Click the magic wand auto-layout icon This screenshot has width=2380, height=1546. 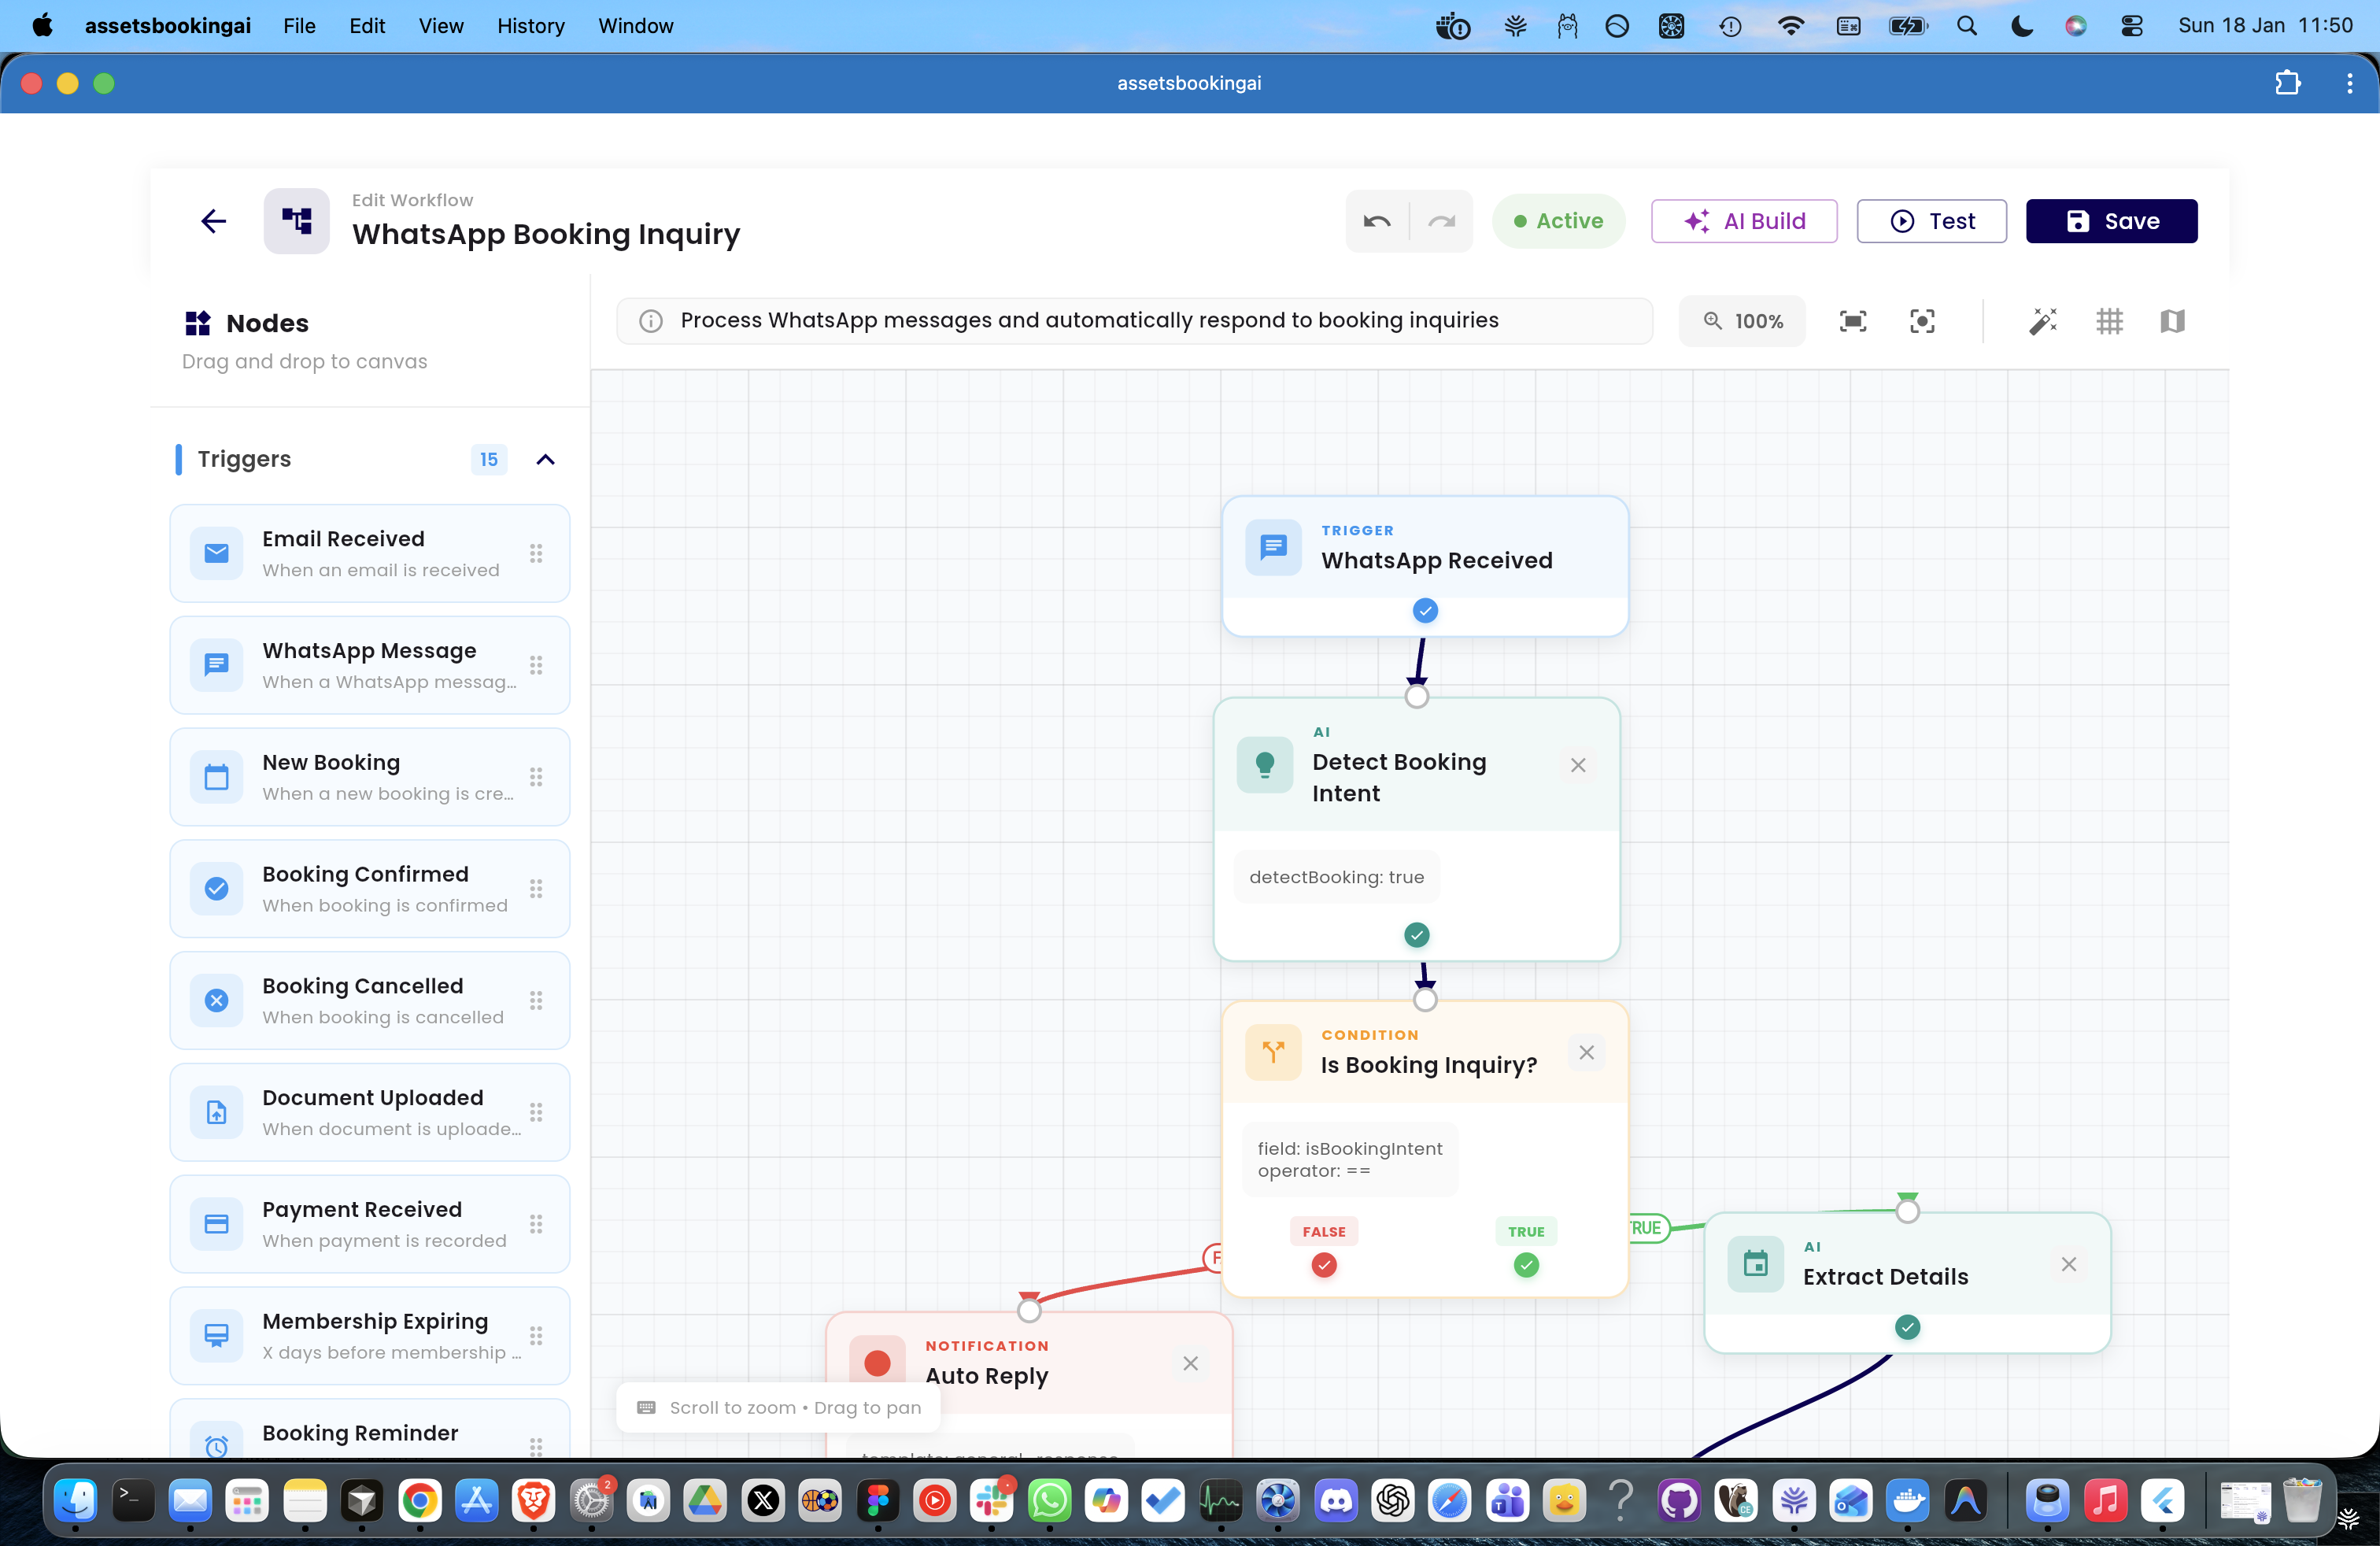[2042, 321]
